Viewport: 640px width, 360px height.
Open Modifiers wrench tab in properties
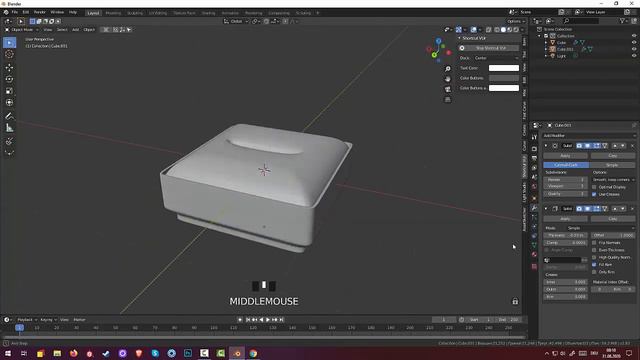[x=534, y=208]
